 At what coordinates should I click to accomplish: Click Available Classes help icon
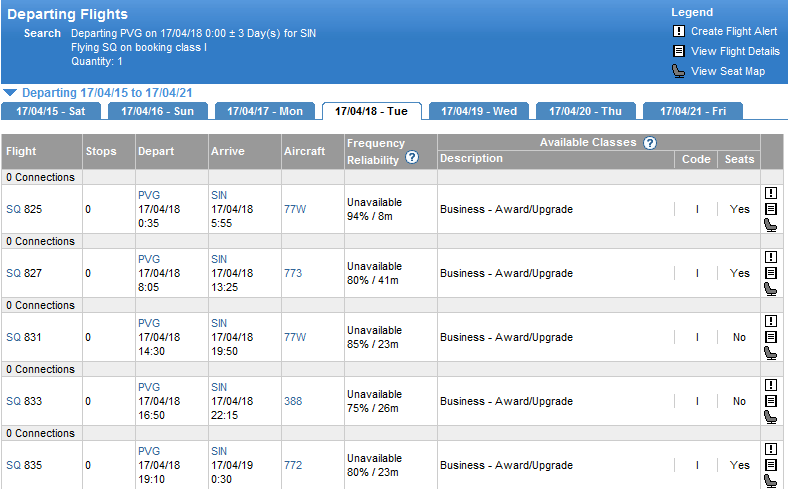[x=650, y=143]
